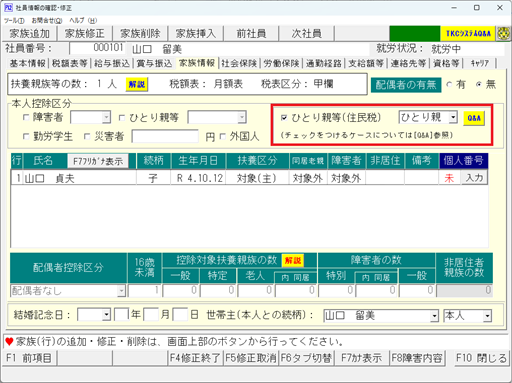
Task: Check the 災害者 checkbox
Action: pyautogui.click(x=87, y=136)
